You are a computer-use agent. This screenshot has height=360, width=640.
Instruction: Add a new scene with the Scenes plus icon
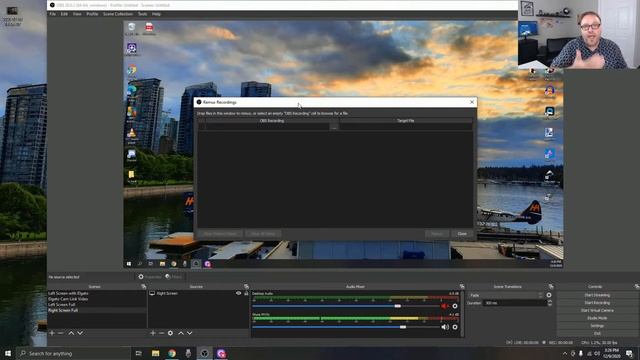coord(52,333)
